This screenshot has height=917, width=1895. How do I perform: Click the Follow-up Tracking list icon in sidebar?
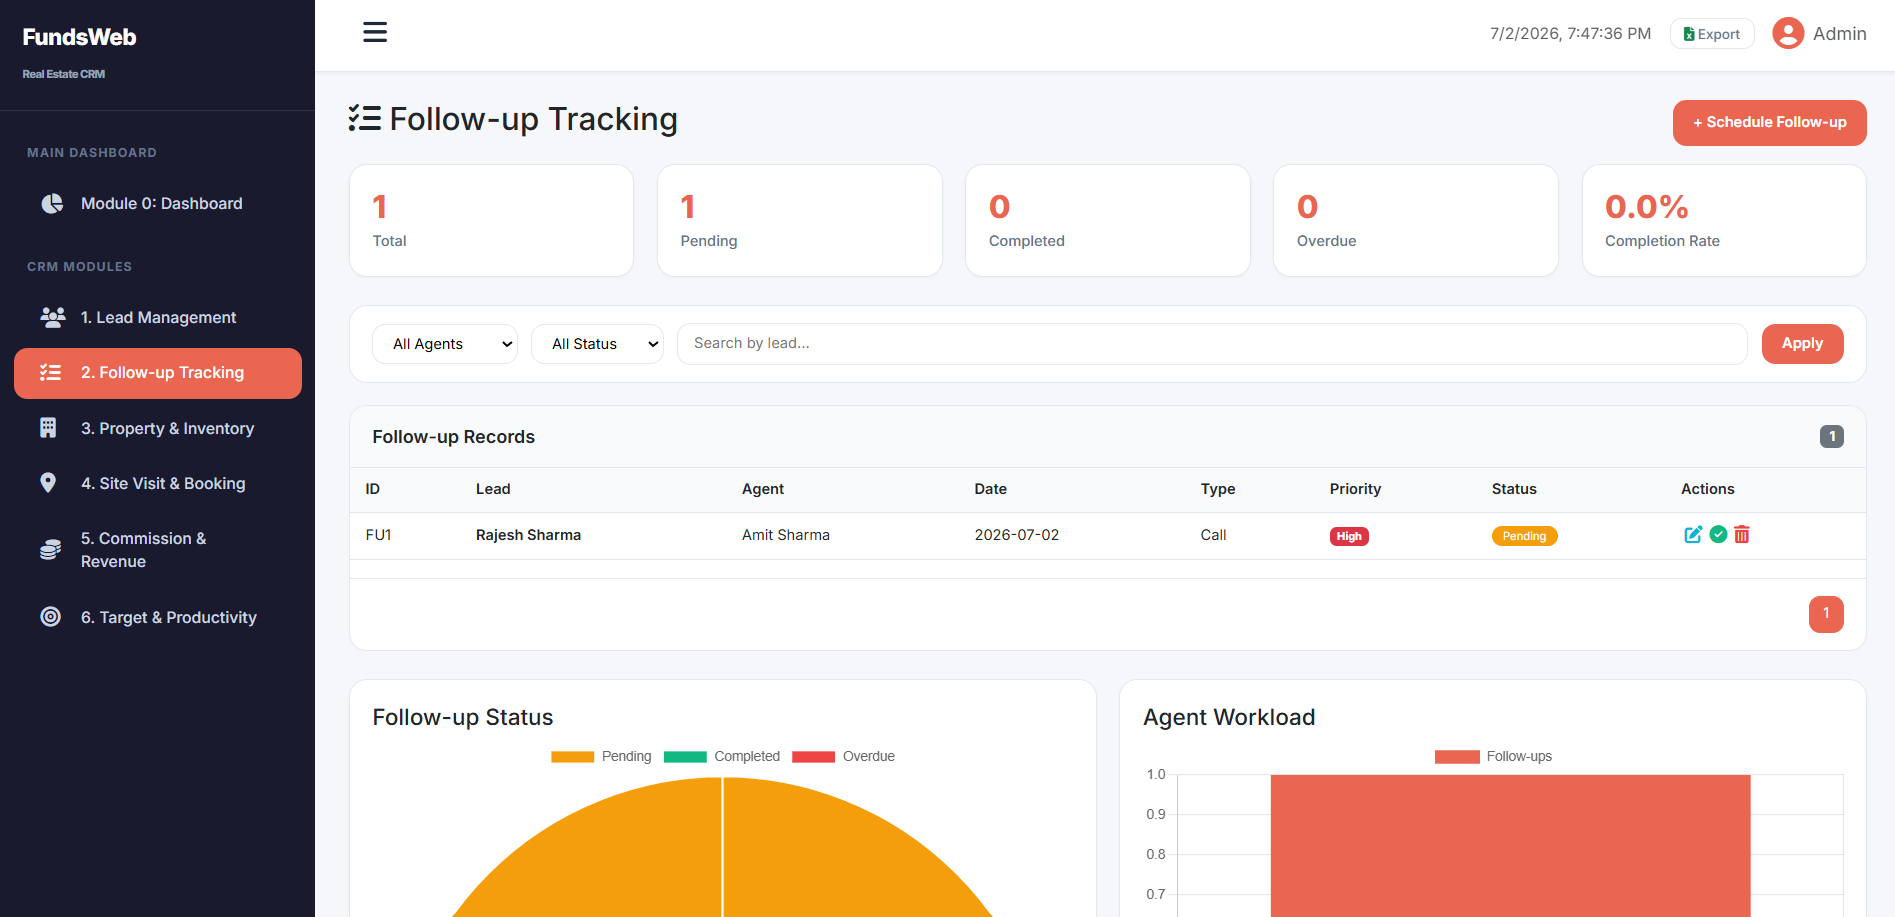pyautogui.click(x=50, y=373)
